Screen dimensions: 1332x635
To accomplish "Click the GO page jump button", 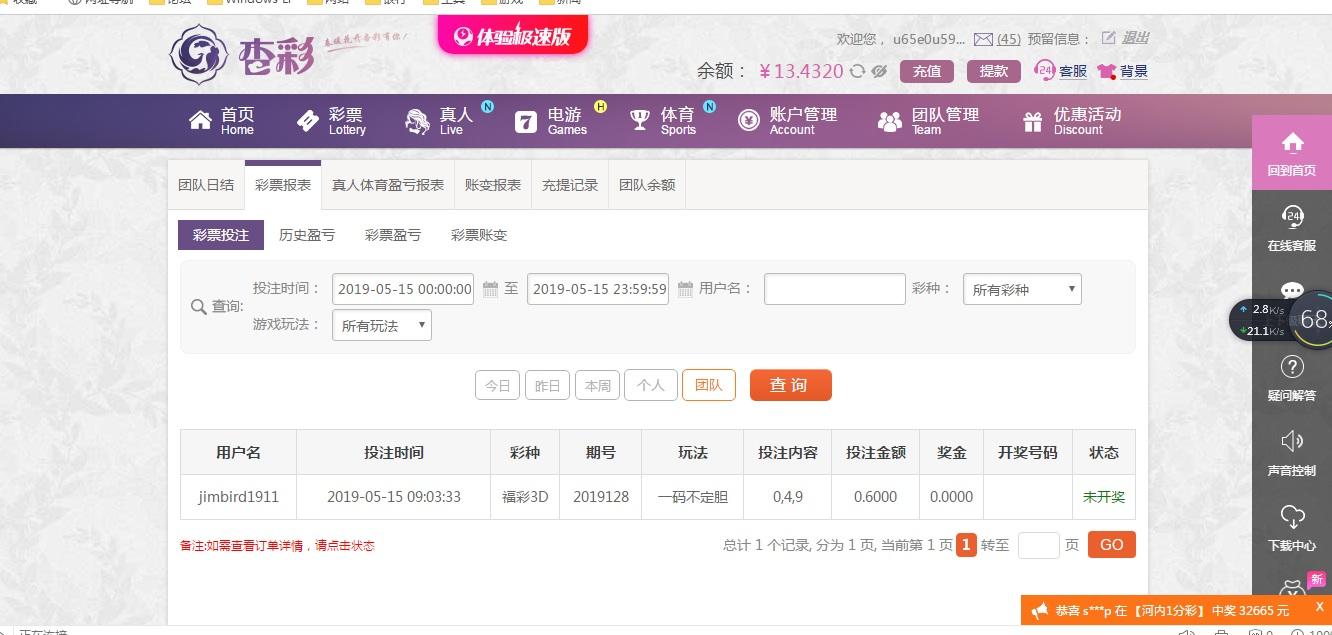I will pyautogui.click(x=1112, y=545).
